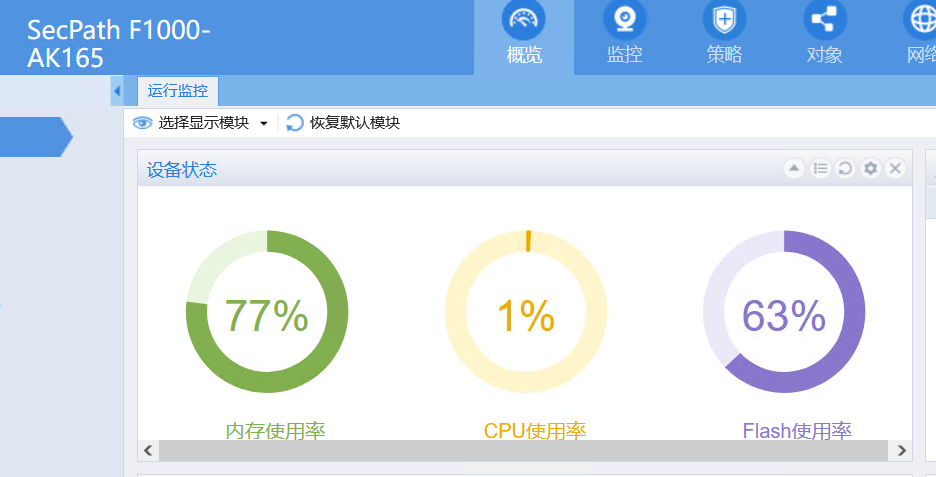936x477 pixels.
Task: Refresh the 设备状态 panel
Action: click(845, 169)
